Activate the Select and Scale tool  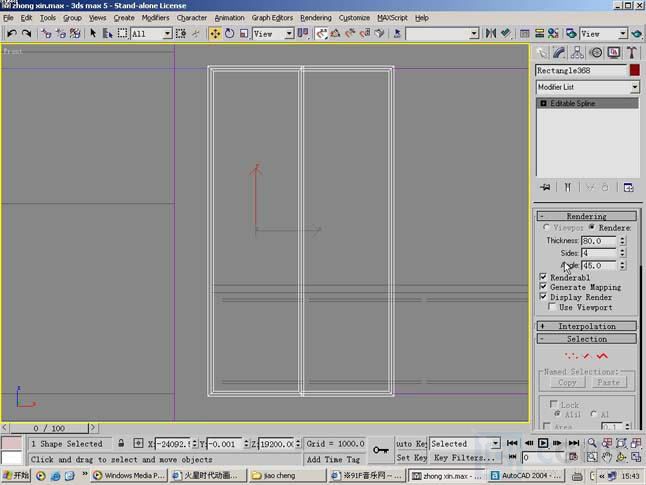243,33
